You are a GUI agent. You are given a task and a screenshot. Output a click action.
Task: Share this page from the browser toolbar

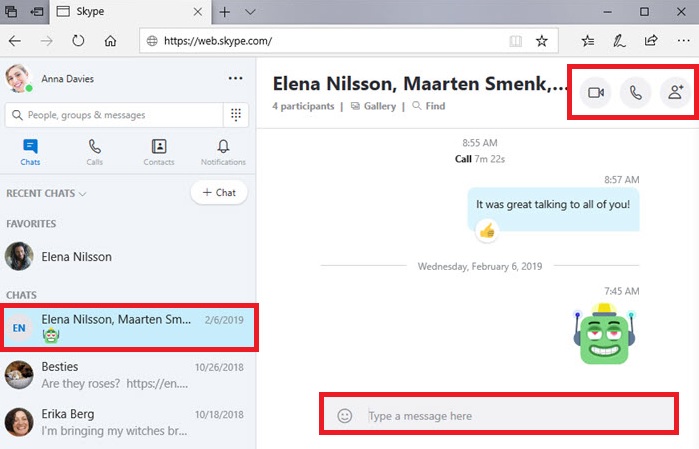pyautogui.click(x=651, y=41)
